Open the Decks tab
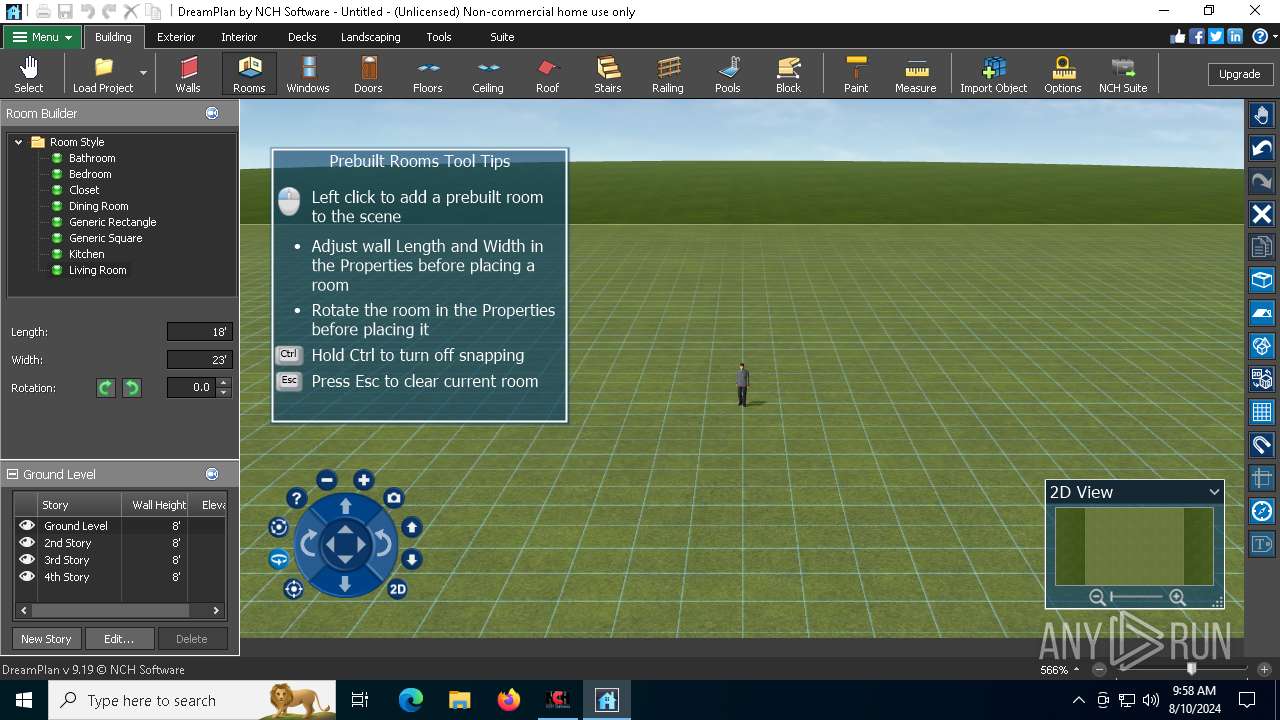 pos(302,37)
